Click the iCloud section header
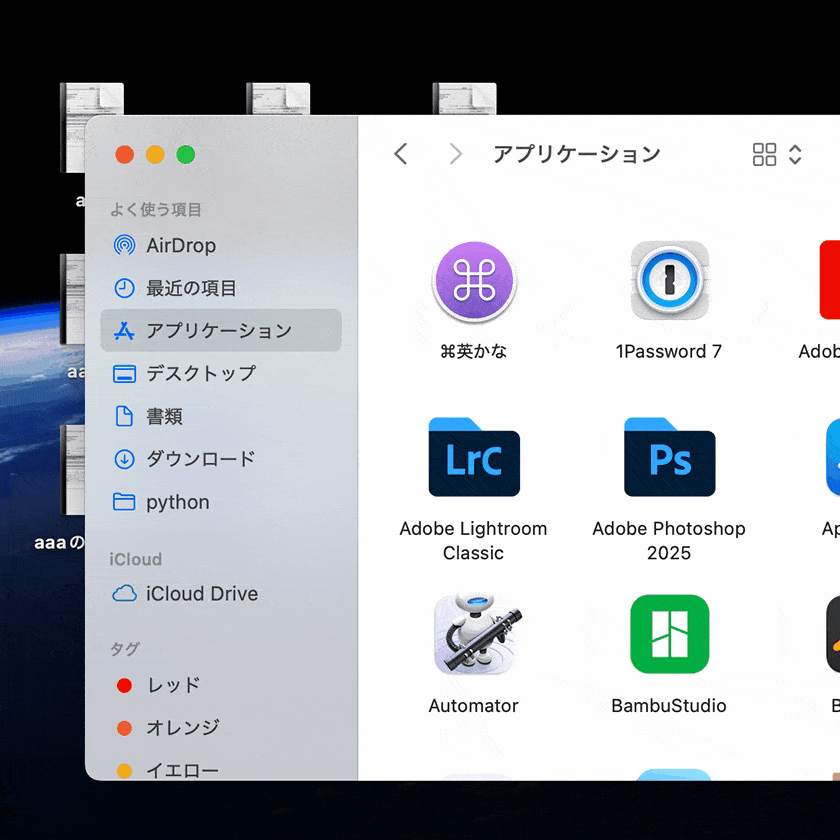Image resolution: width=840 pixels, height=840 pixels. [136, 559]
